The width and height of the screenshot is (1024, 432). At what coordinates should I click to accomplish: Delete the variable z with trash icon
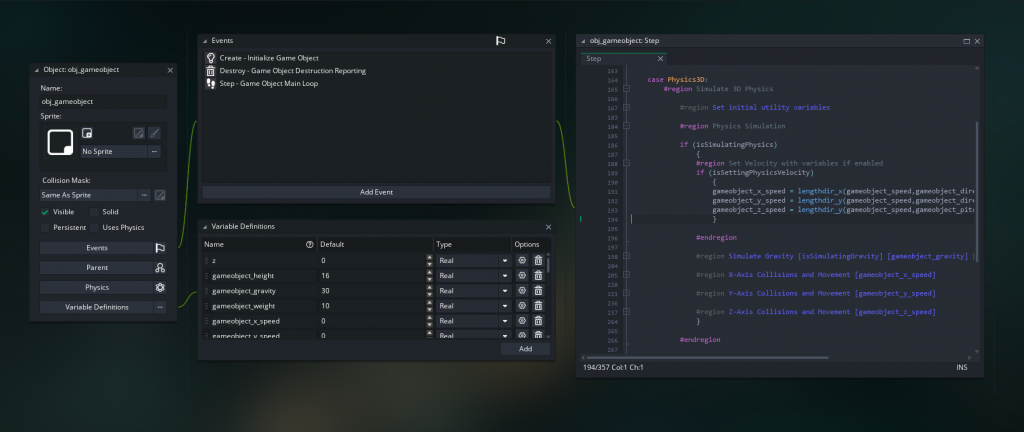538,260
